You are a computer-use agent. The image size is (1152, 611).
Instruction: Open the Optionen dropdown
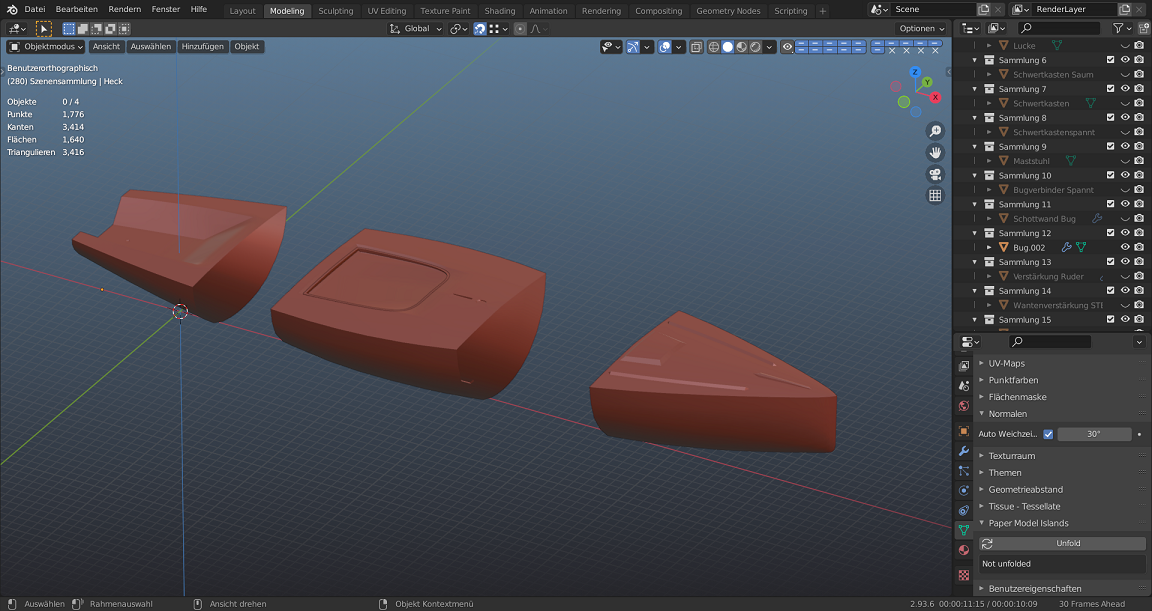922,29
